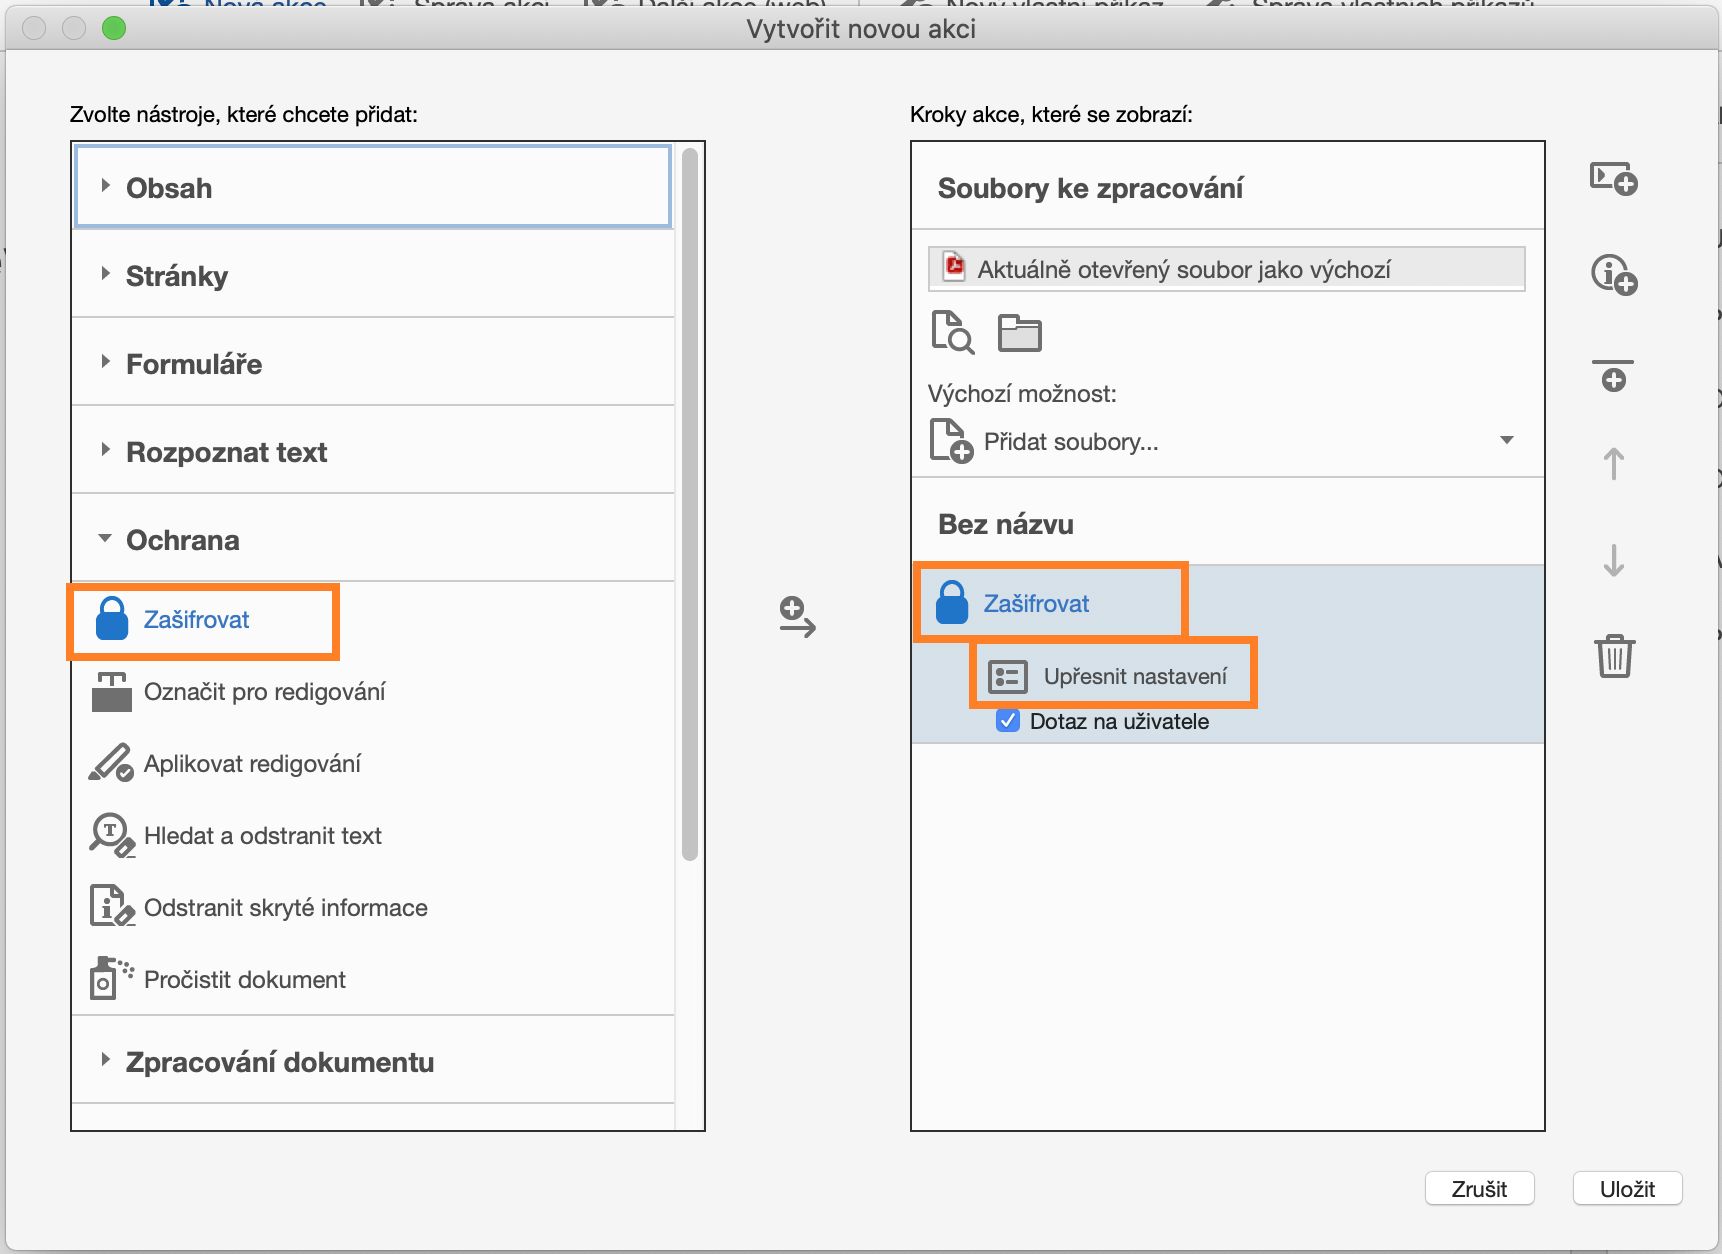Click the add instruction step icon
1722x1254 pixels.
pyautogui.click(x=1613, y=274)
